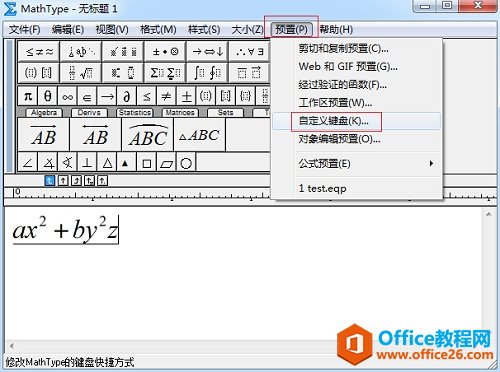500x372 pixels.
Task: Open the spaces and ellipses palette
Action: (x=81, y=51)
